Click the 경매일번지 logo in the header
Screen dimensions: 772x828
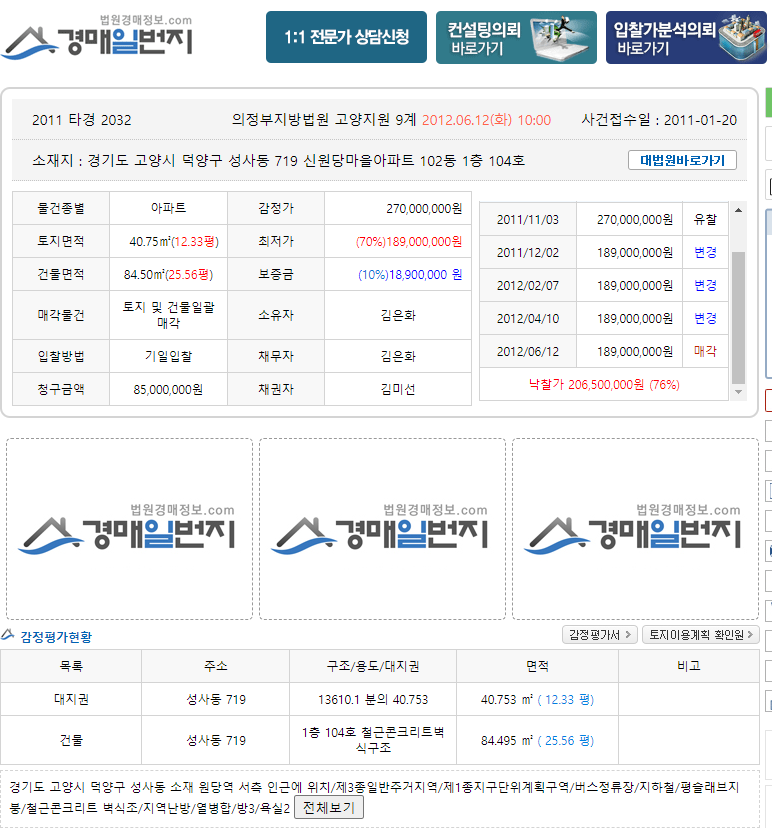pyautogui.click(x=98, y=37)
